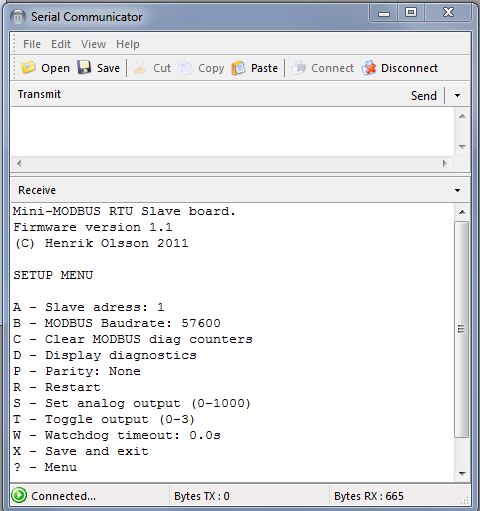Click the Serial Communicator title bar icon
This screenshot has width=480, height=511.
point(18,17)
